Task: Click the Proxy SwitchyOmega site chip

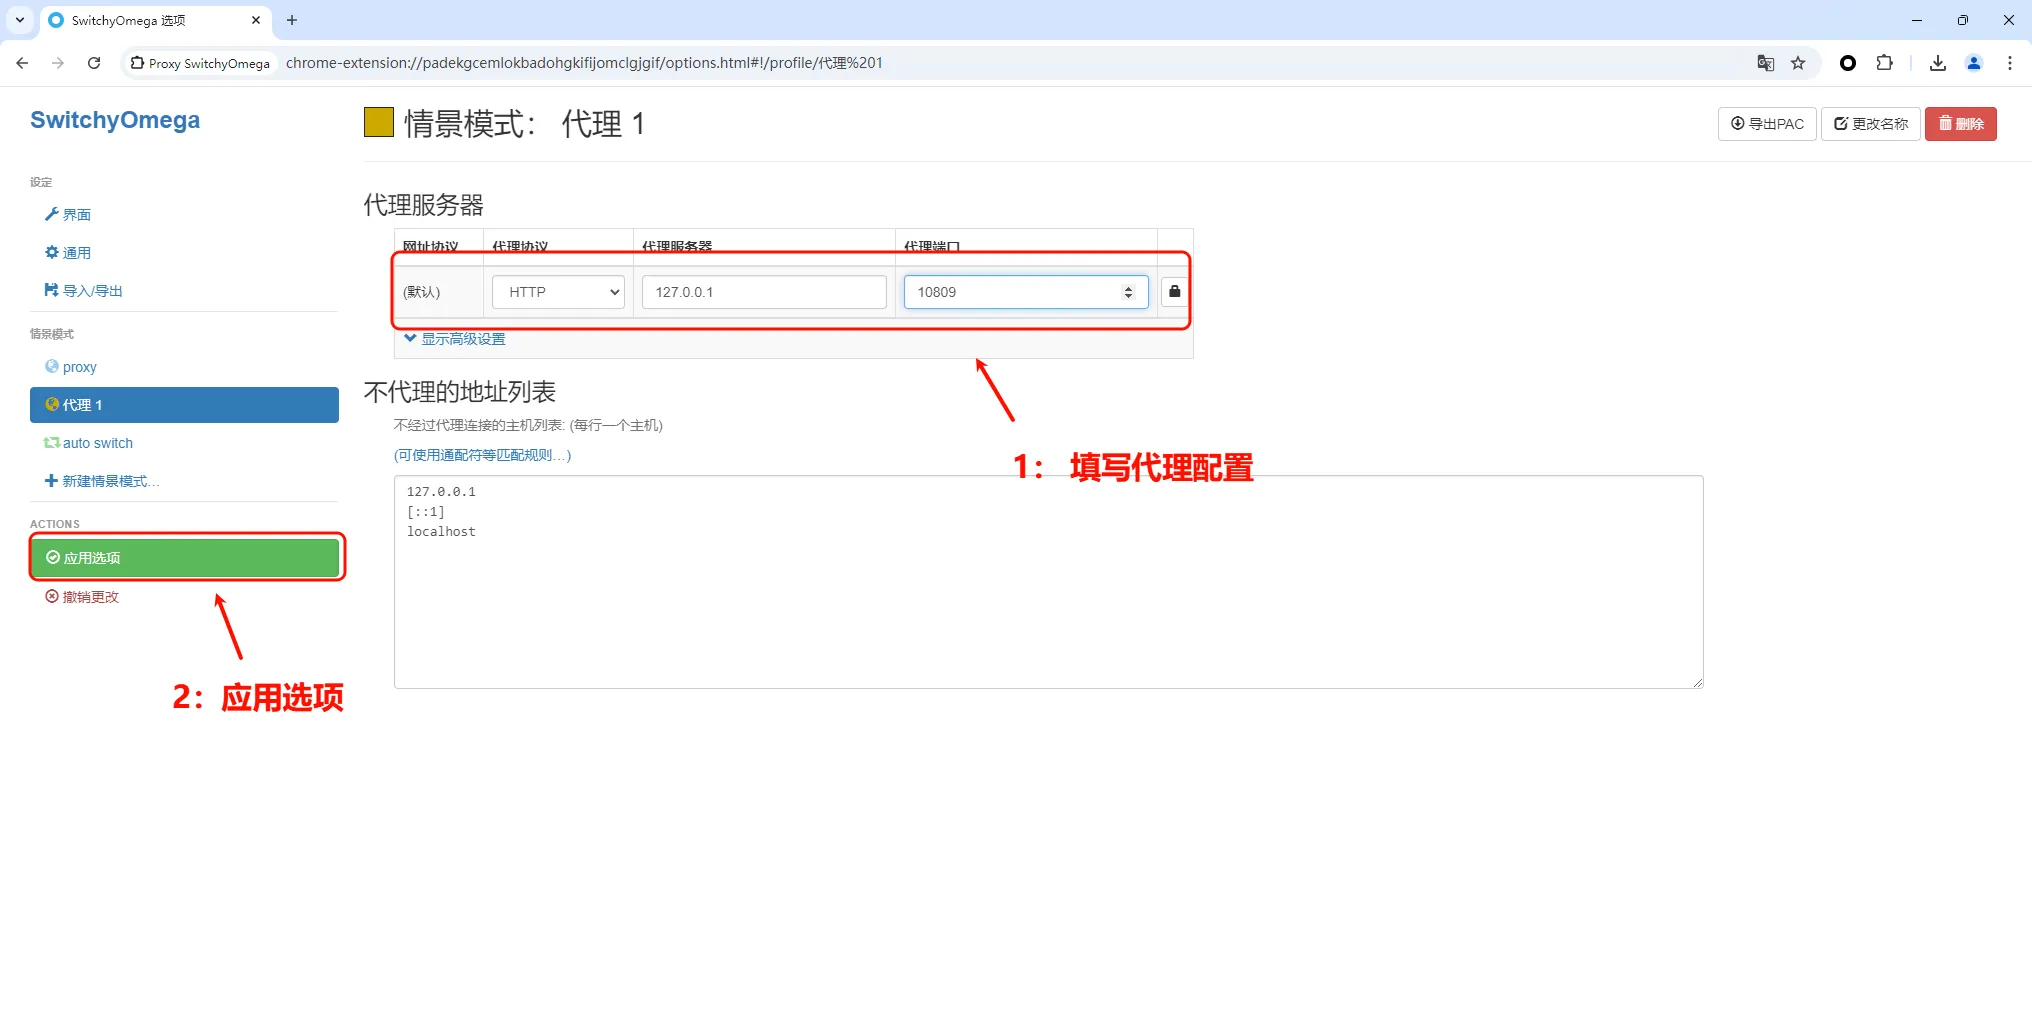Action: click(x=200, y=63)
